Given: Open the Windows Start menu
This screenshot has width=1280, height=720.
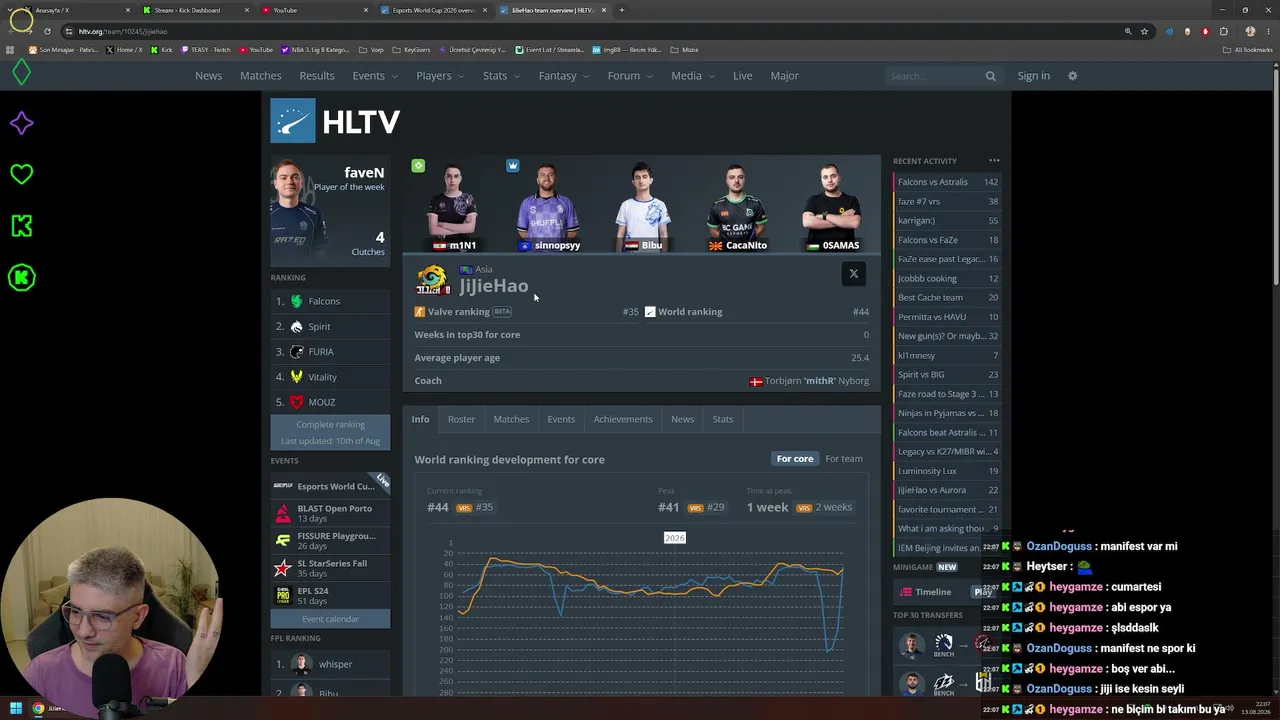Looking at the screenshot, I should [16, 709].
